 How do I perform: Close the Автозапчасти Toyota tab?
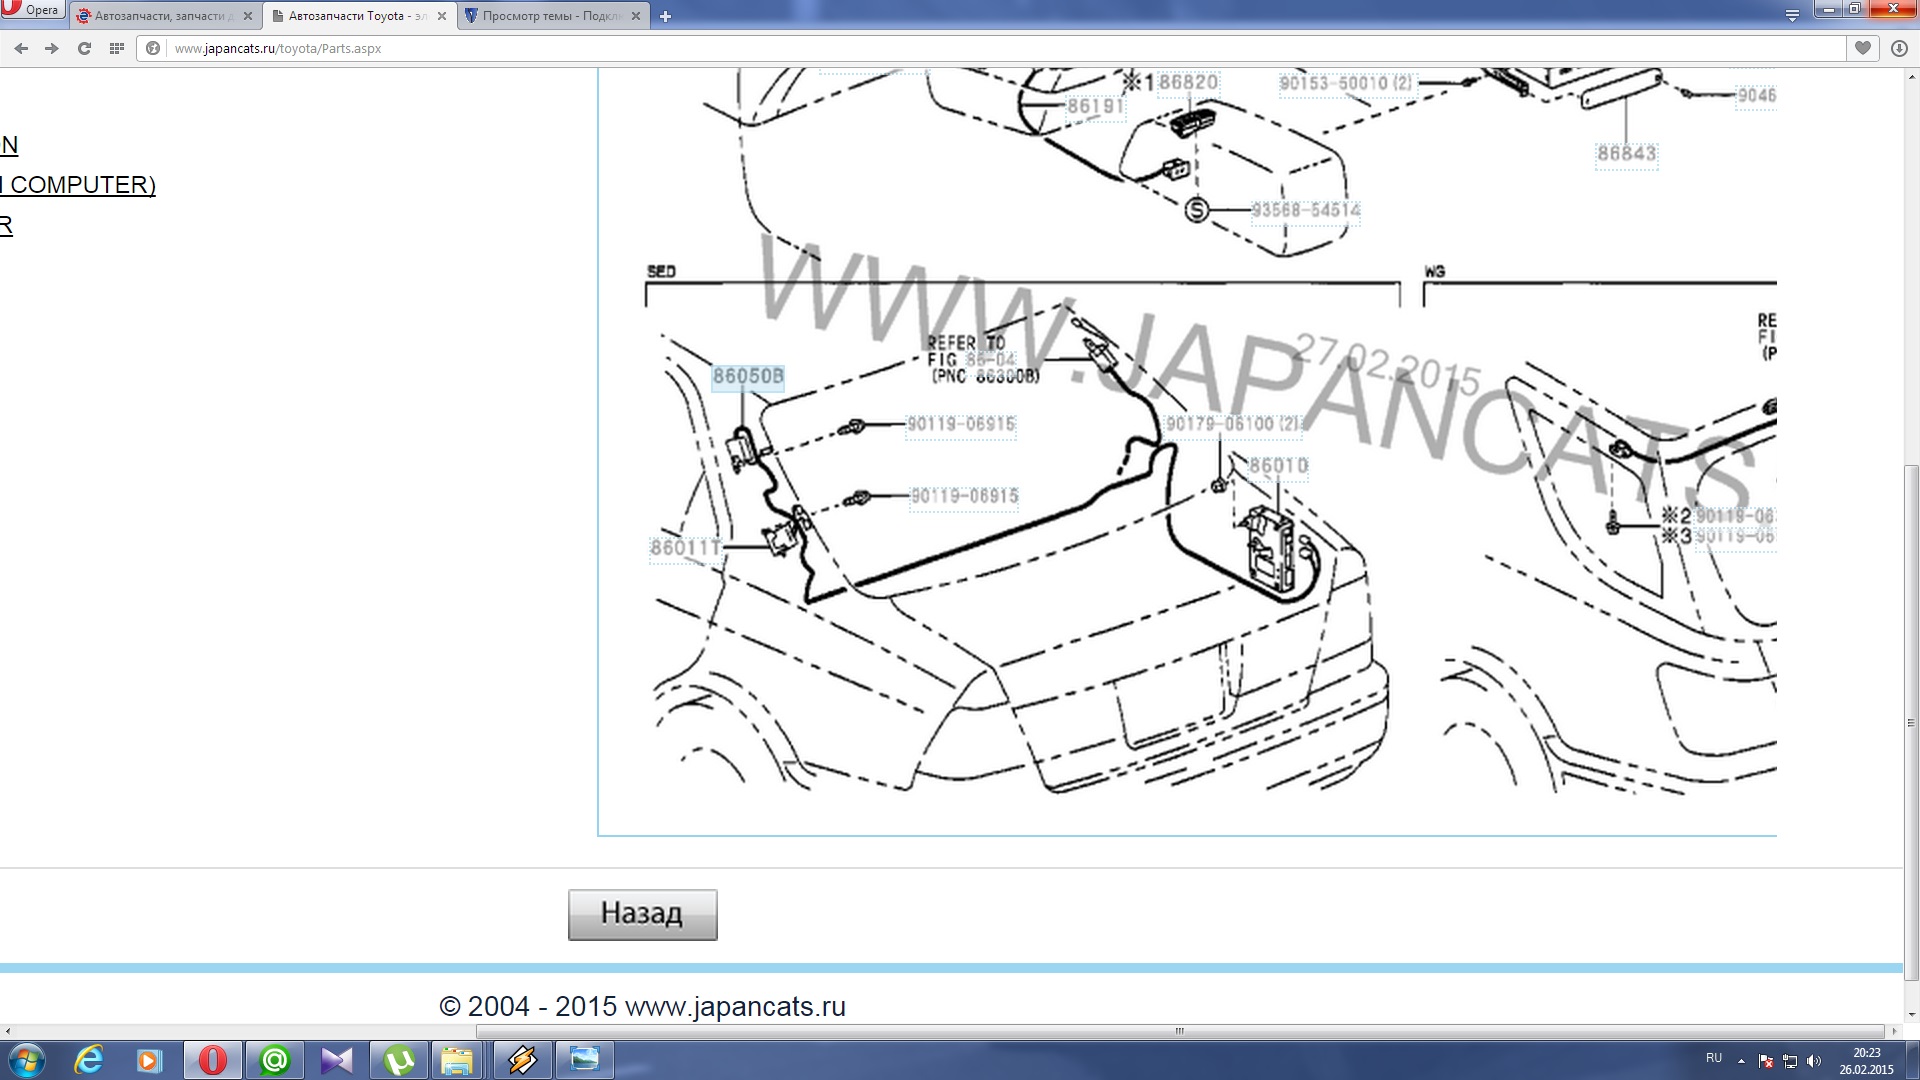click(442, 16)
